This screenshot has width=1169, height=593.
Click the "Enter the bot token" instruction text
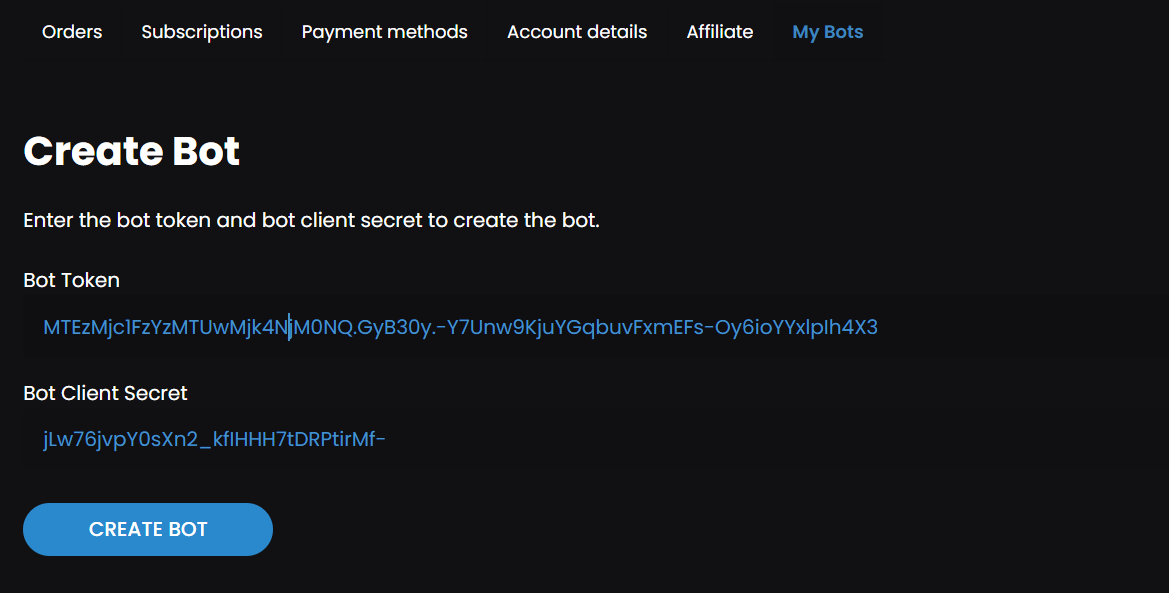[x=311, y=220]
